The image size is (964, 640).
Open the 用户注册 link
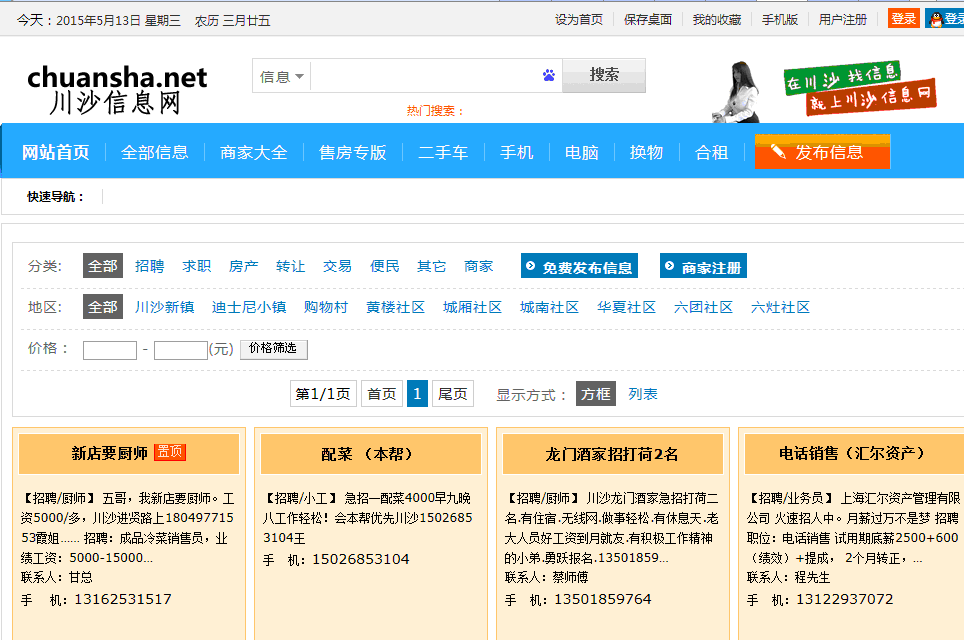point(842,19)
